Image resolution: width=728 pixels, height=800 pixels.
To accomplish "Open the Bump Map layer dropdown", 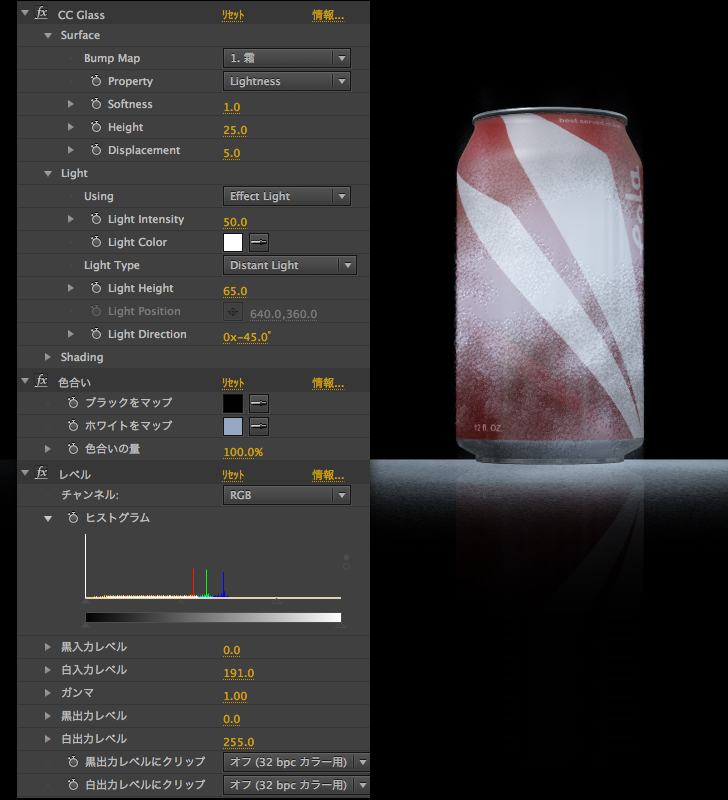I will pyautogui.click(x=286, y=58).
